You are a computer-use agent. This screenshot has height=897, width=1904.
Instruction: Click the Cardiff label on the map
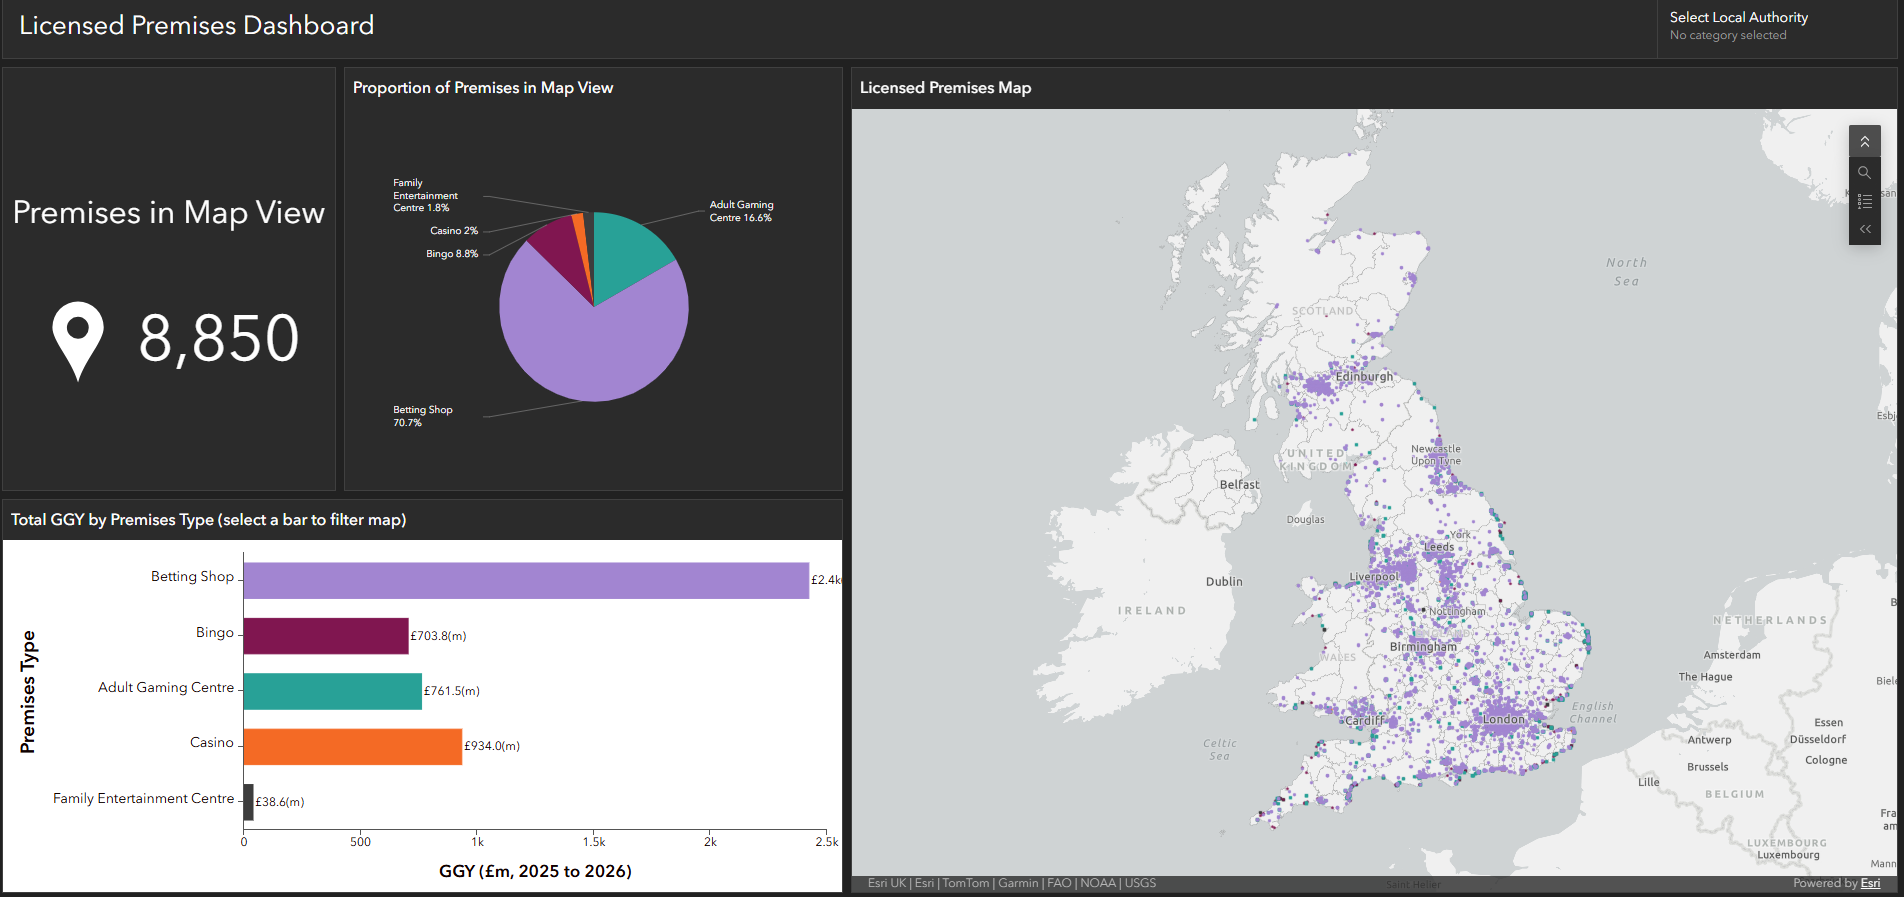point(1364,721)
